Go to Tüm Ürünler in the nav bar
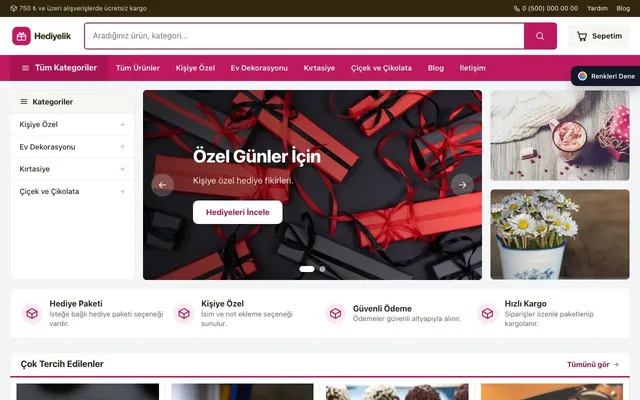This screenshot has height=400, width=640. (138, 68)
